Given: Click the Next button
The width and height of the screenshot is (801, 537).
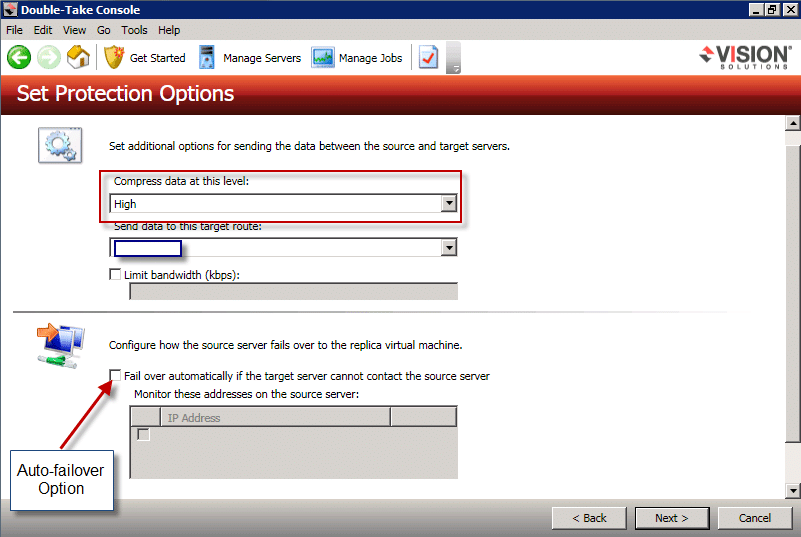Looking at the screenshot, I should [x=671, y=518].
